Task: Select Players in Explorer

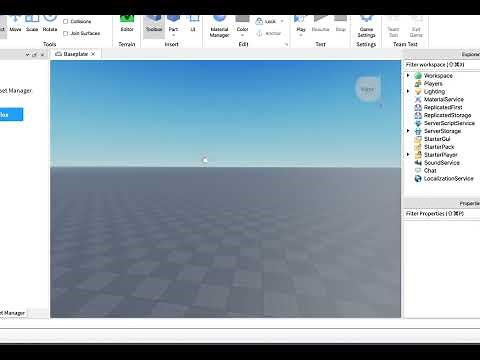Action: pyautogui.click(x=433, y=84)
